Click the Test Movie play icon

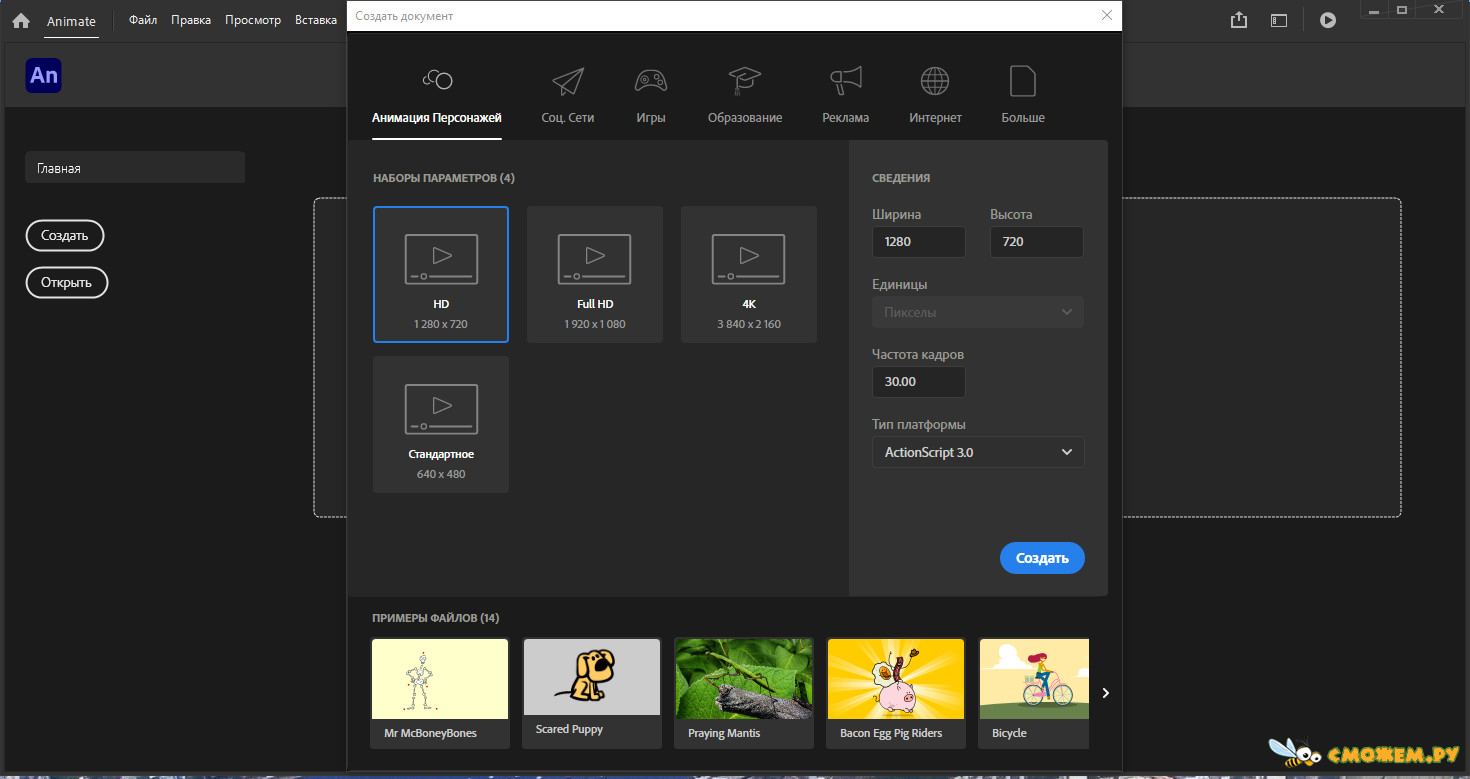(x=1328, y=20)
